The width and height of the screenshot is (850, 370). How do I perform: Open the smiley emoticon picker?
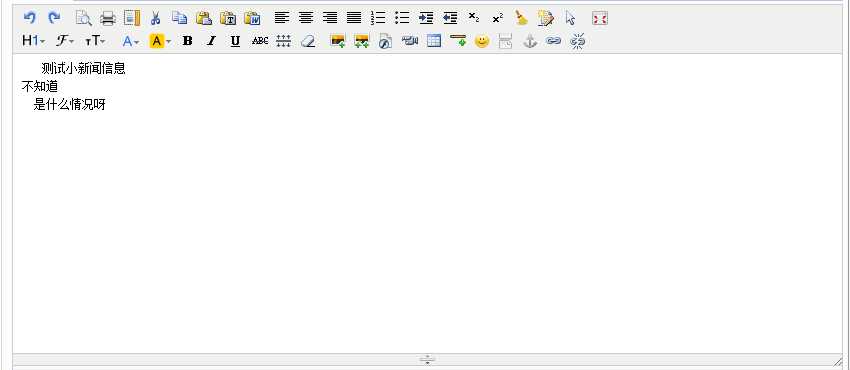coord(482,41)
